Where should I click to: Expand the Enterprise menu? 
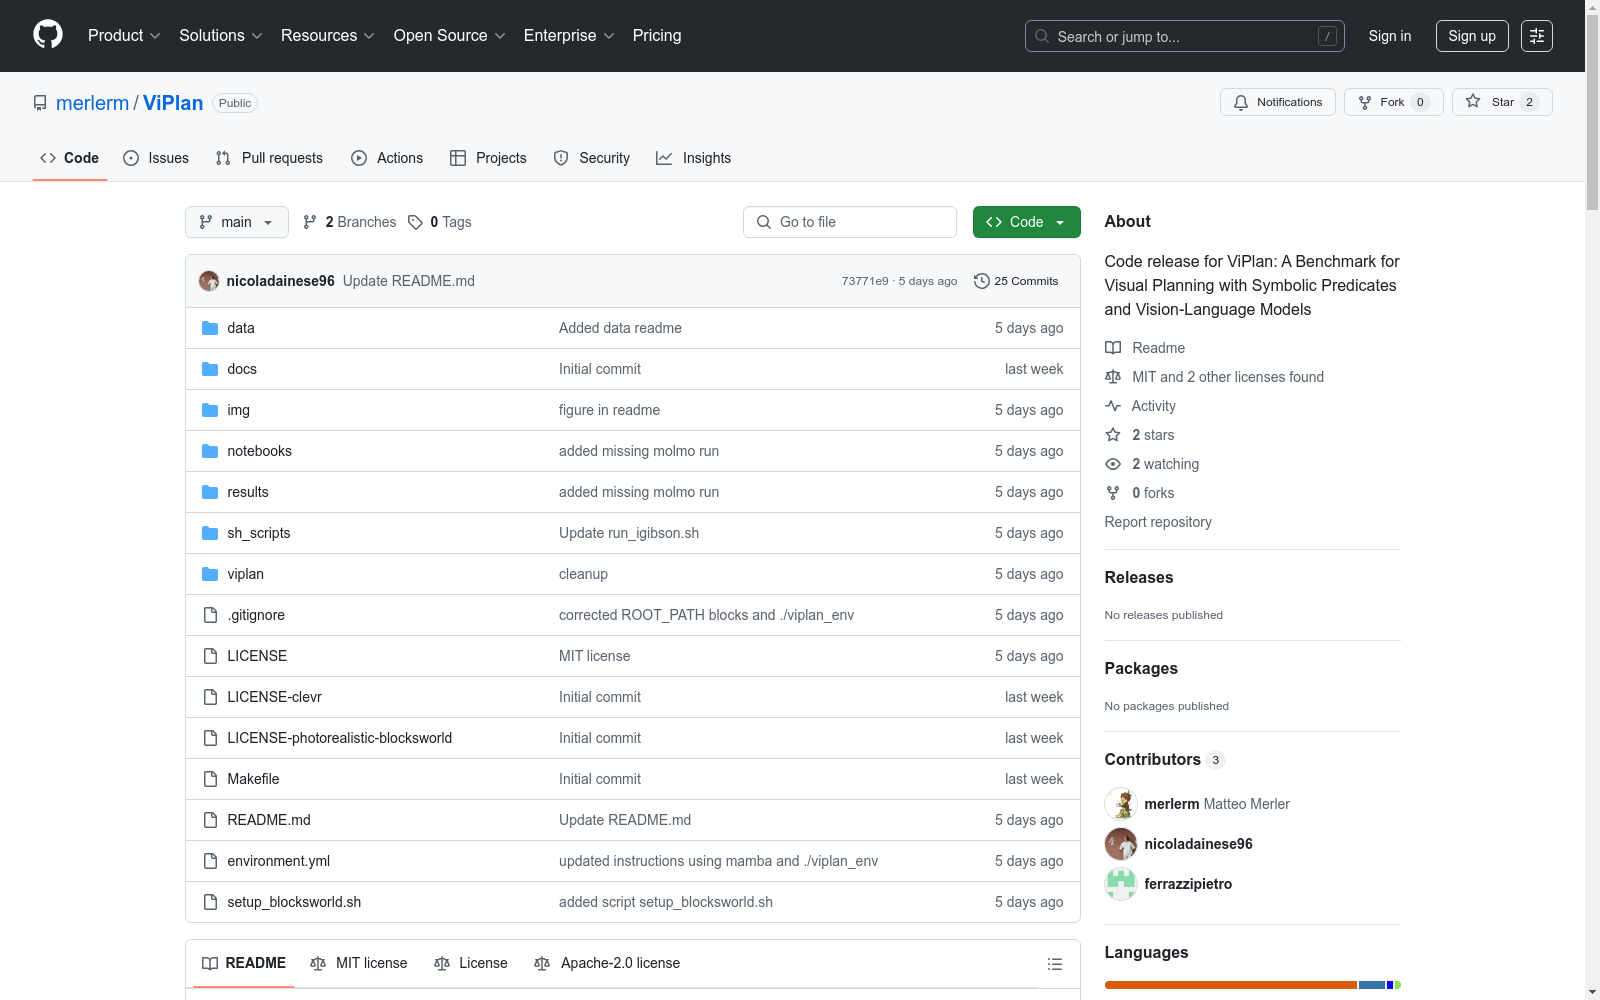click(x=569, y=36)
